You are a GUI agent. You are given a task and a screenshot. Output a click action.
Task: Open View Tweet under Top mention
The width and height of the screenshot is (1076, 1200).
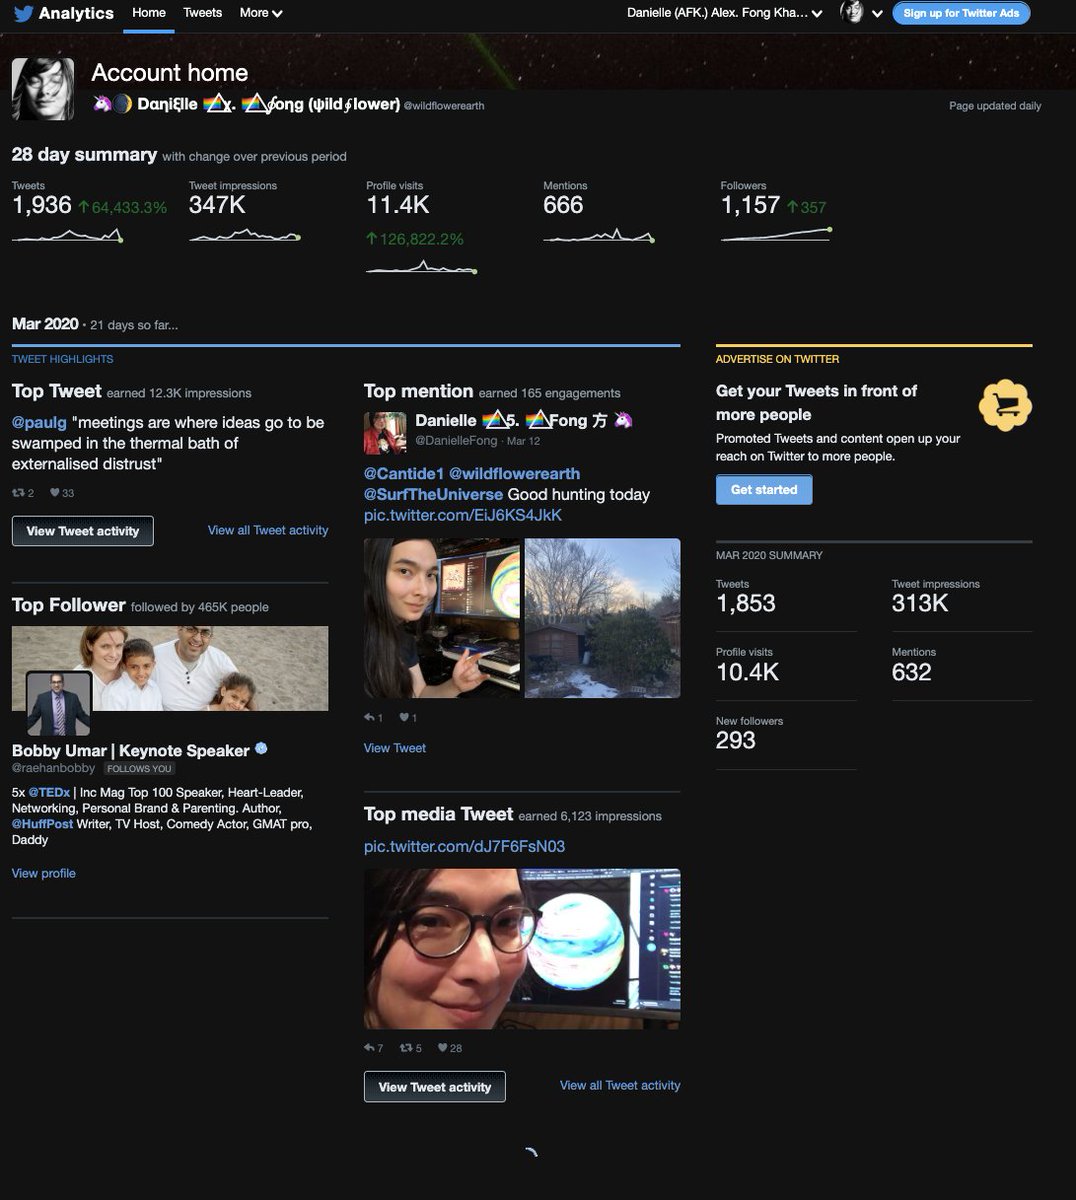click(395, 748)
